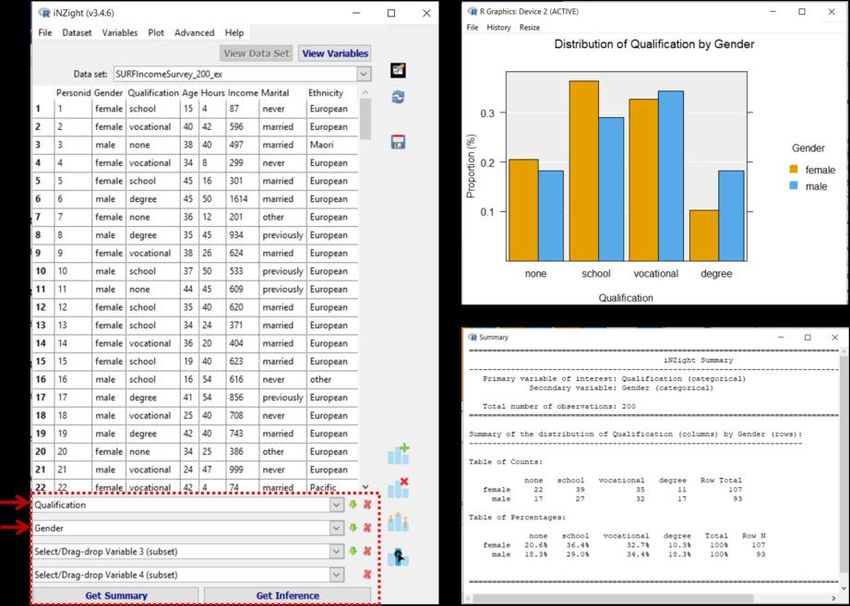Click the new plot window icon in iNZight
The image size is (850, 606).
coord(398,70)
